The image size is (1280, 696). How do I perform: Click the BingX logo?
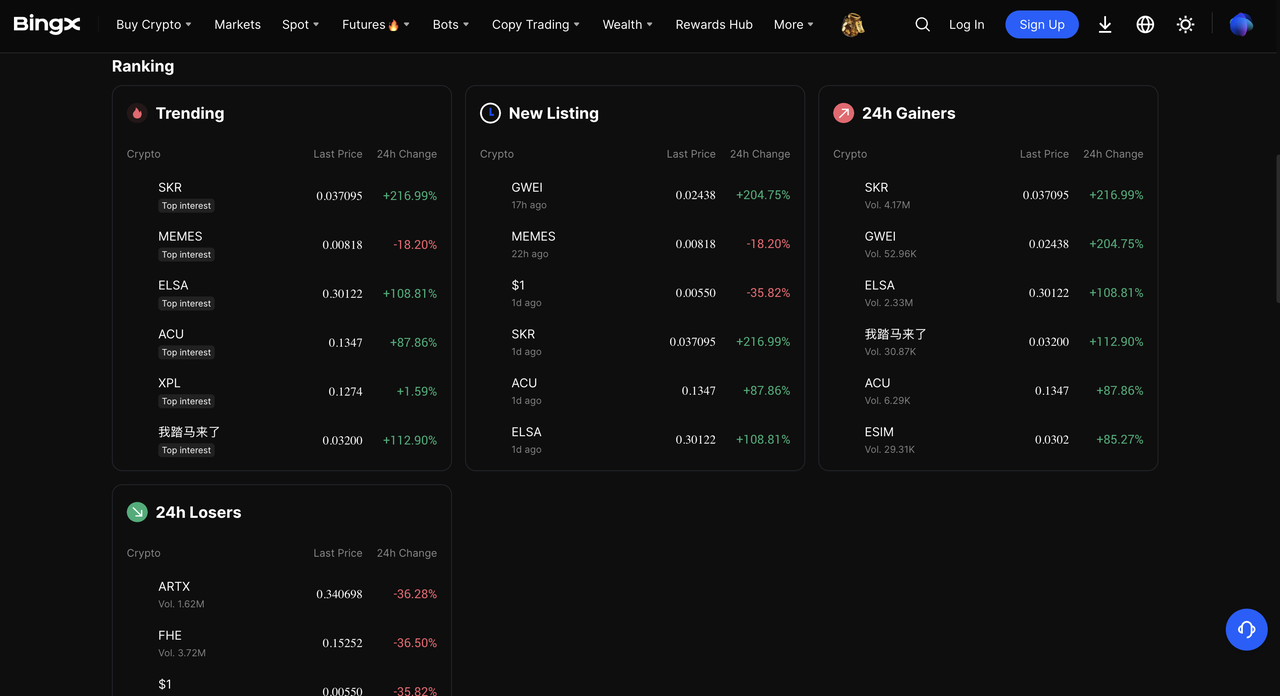coord(47,24)
